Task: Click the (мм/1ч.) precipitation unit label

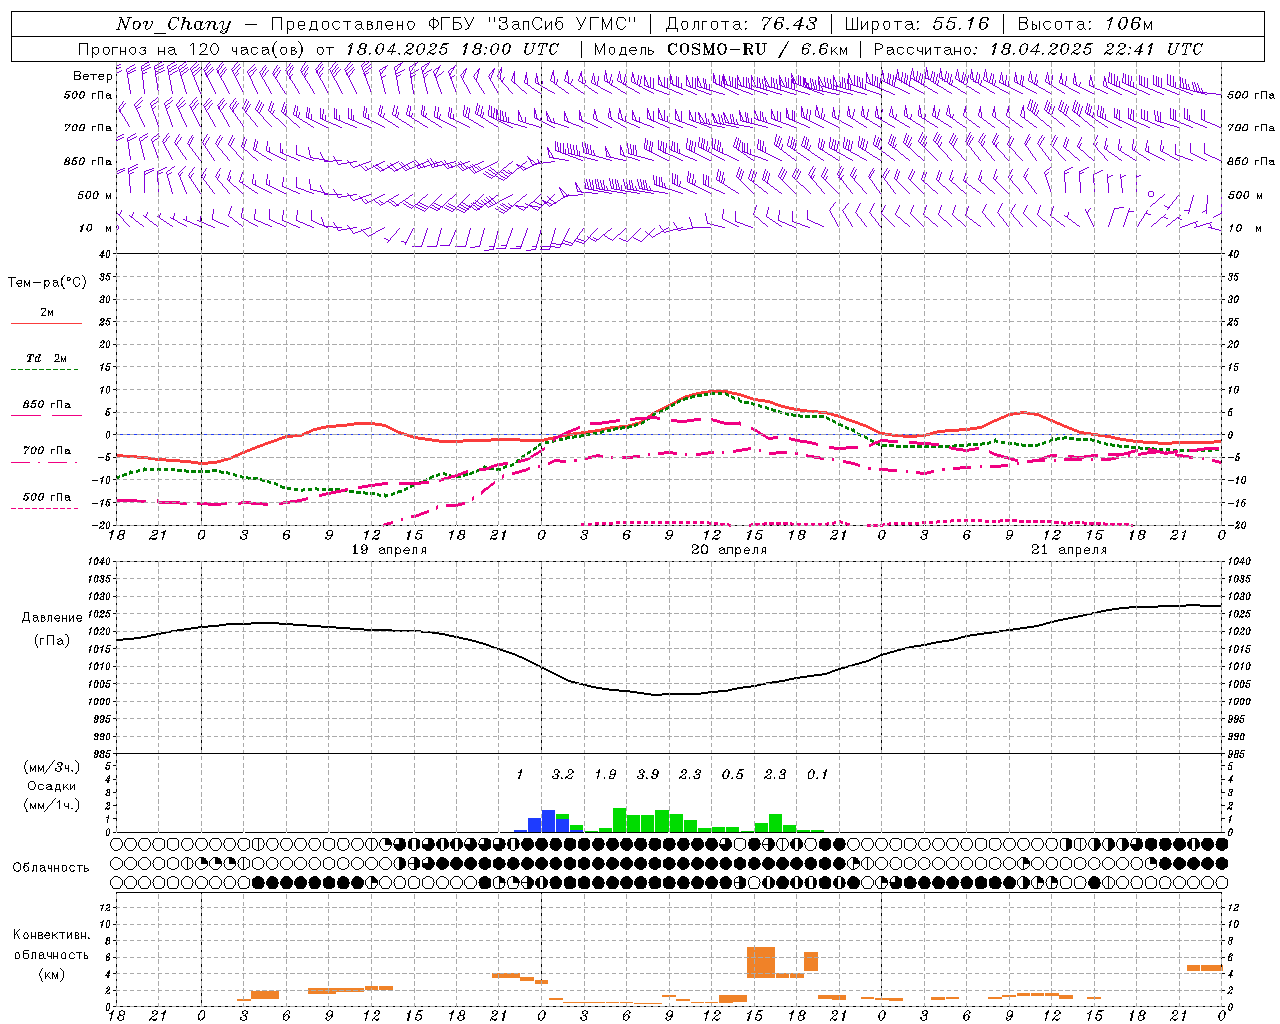Action: point(52,805)
